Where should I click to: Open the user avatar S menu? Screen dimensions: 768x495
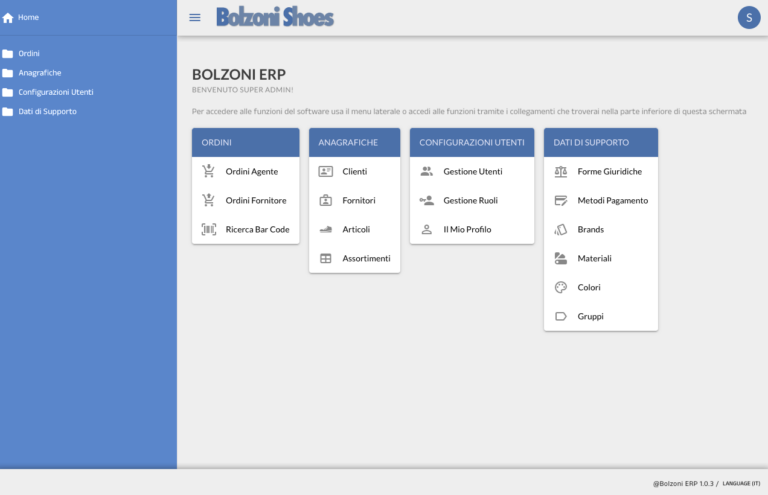tap(749, 18)
